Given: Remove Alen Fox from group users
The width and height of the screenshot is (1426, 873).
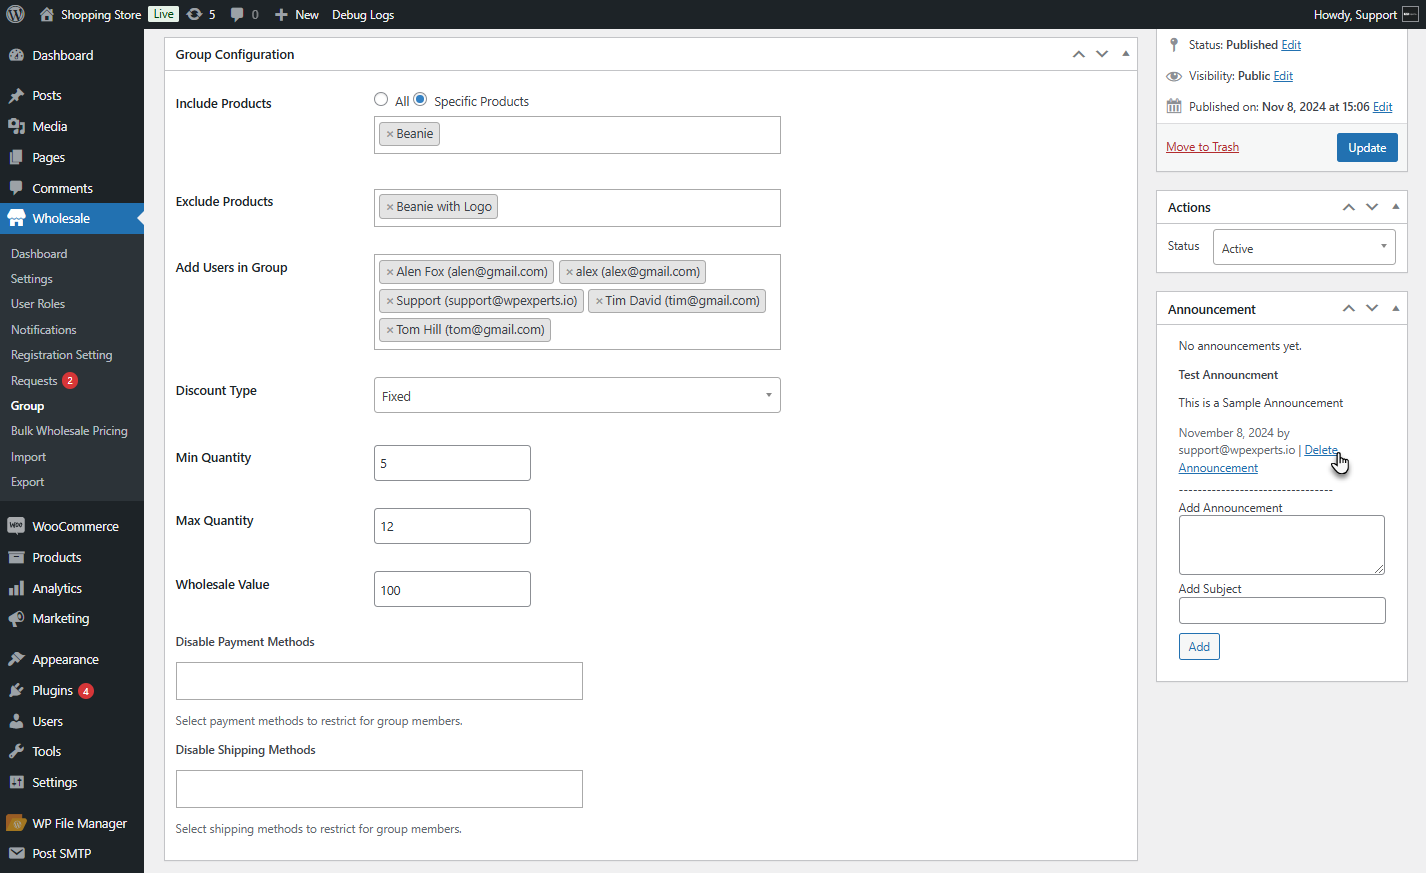Looking at the screenshot, I should 390,272.
